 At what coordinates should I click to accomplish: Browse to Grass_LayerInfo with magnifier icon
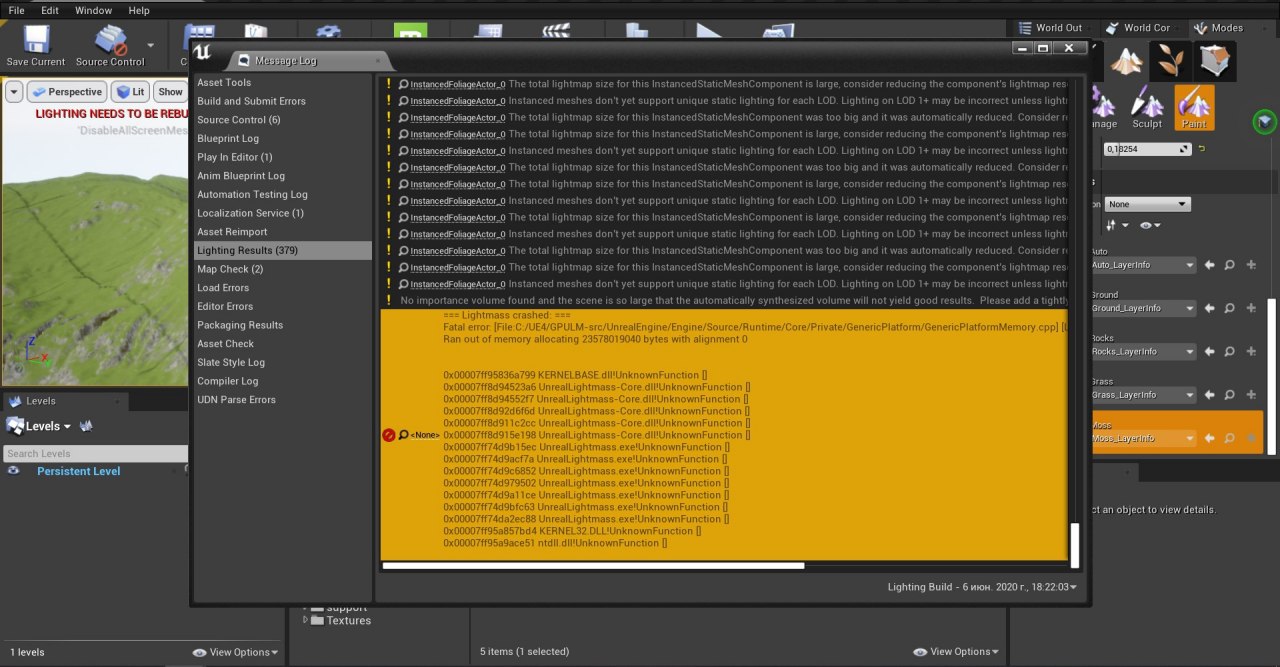click(1230, 394)
